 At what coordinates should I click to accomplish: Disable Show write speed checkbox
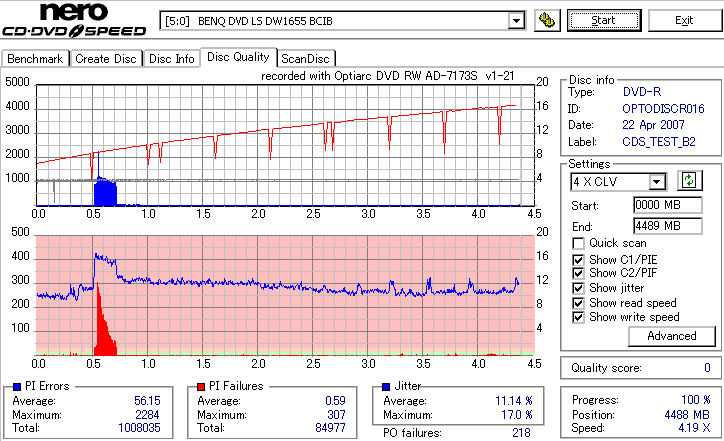pos(578,317)
